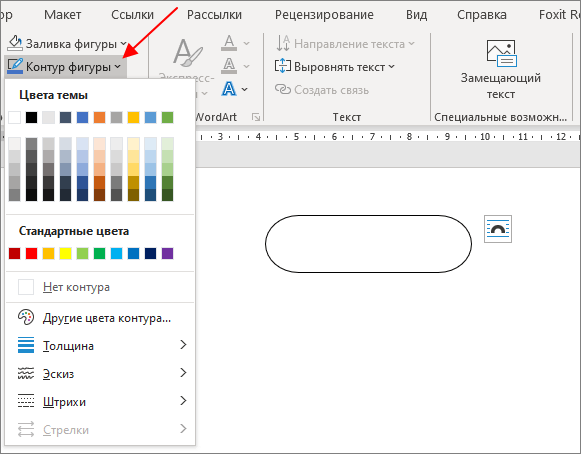Pick the purple standard color swatch
Image resolution: width=581 pixels, height=454 pixels.
tap(167, 253)
